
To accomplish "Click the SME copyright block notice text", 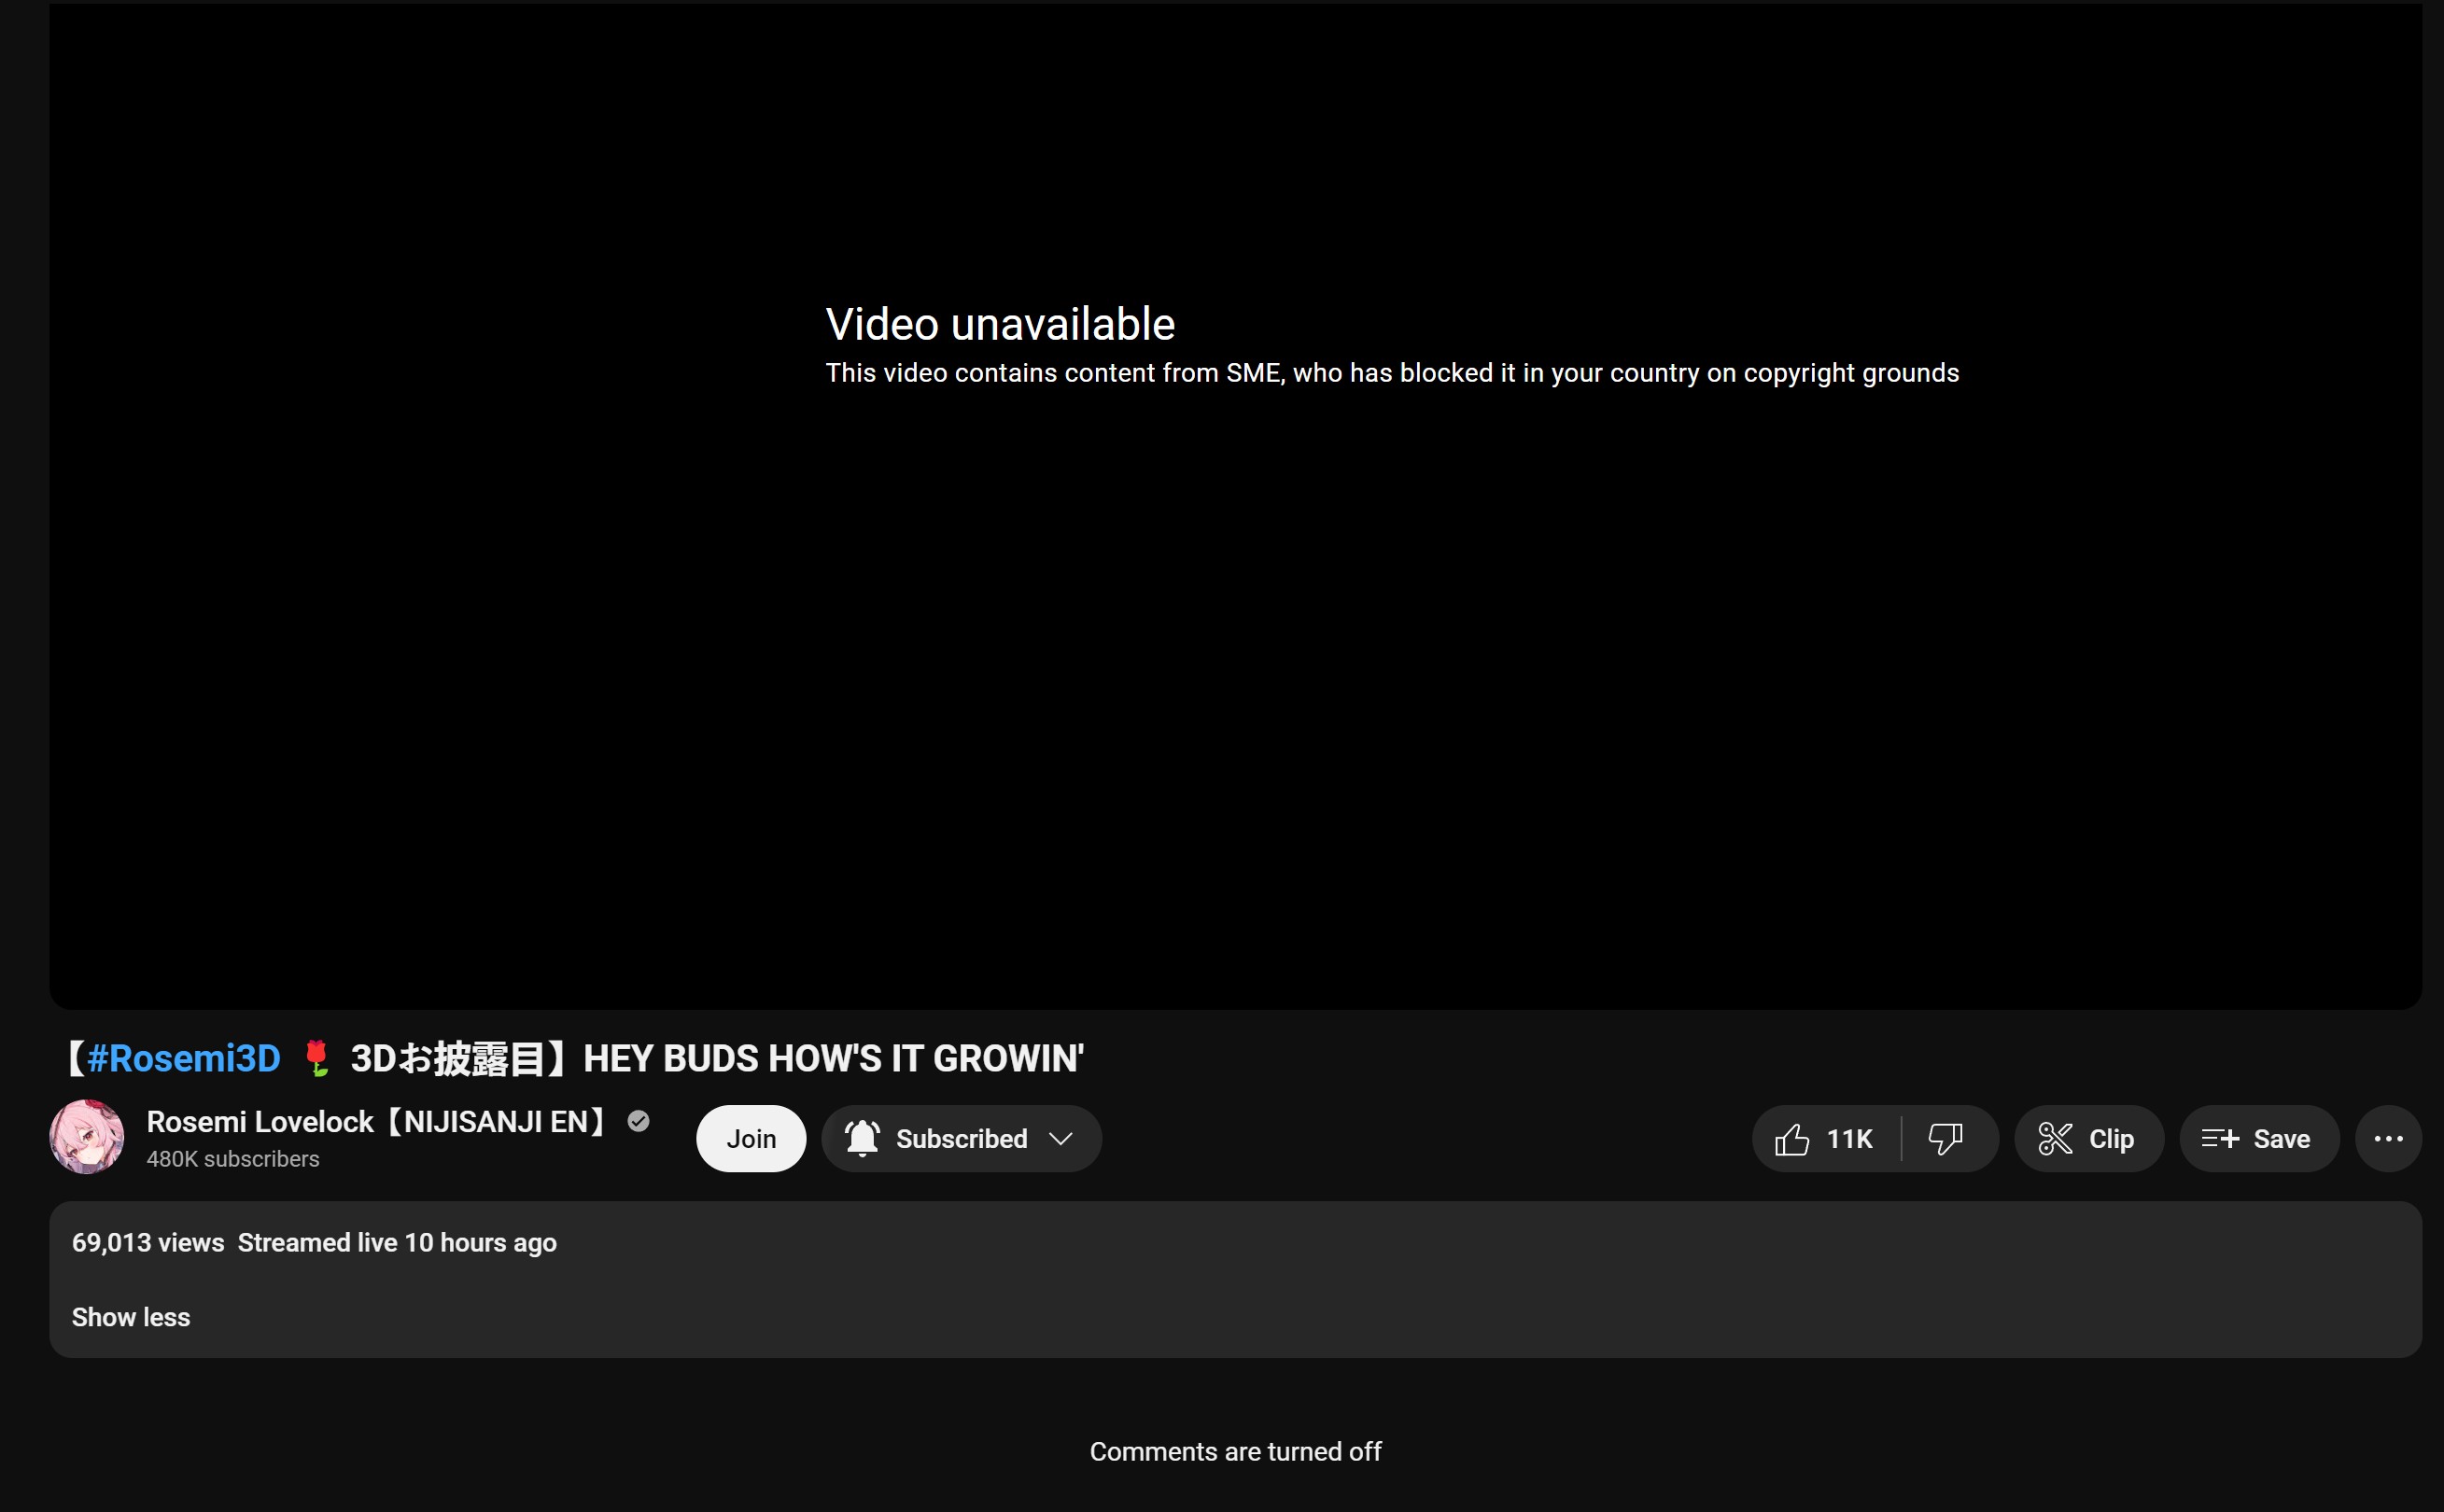I will click(x=1392, y=373).
